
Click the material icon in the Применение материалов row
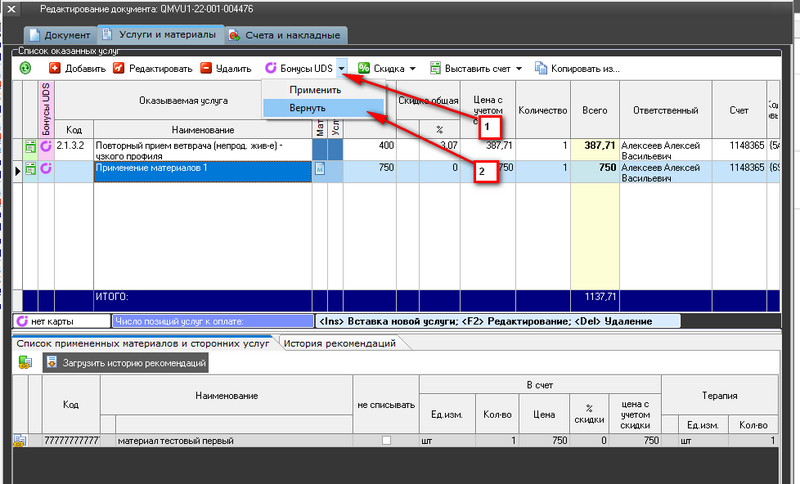pos(320,170)
